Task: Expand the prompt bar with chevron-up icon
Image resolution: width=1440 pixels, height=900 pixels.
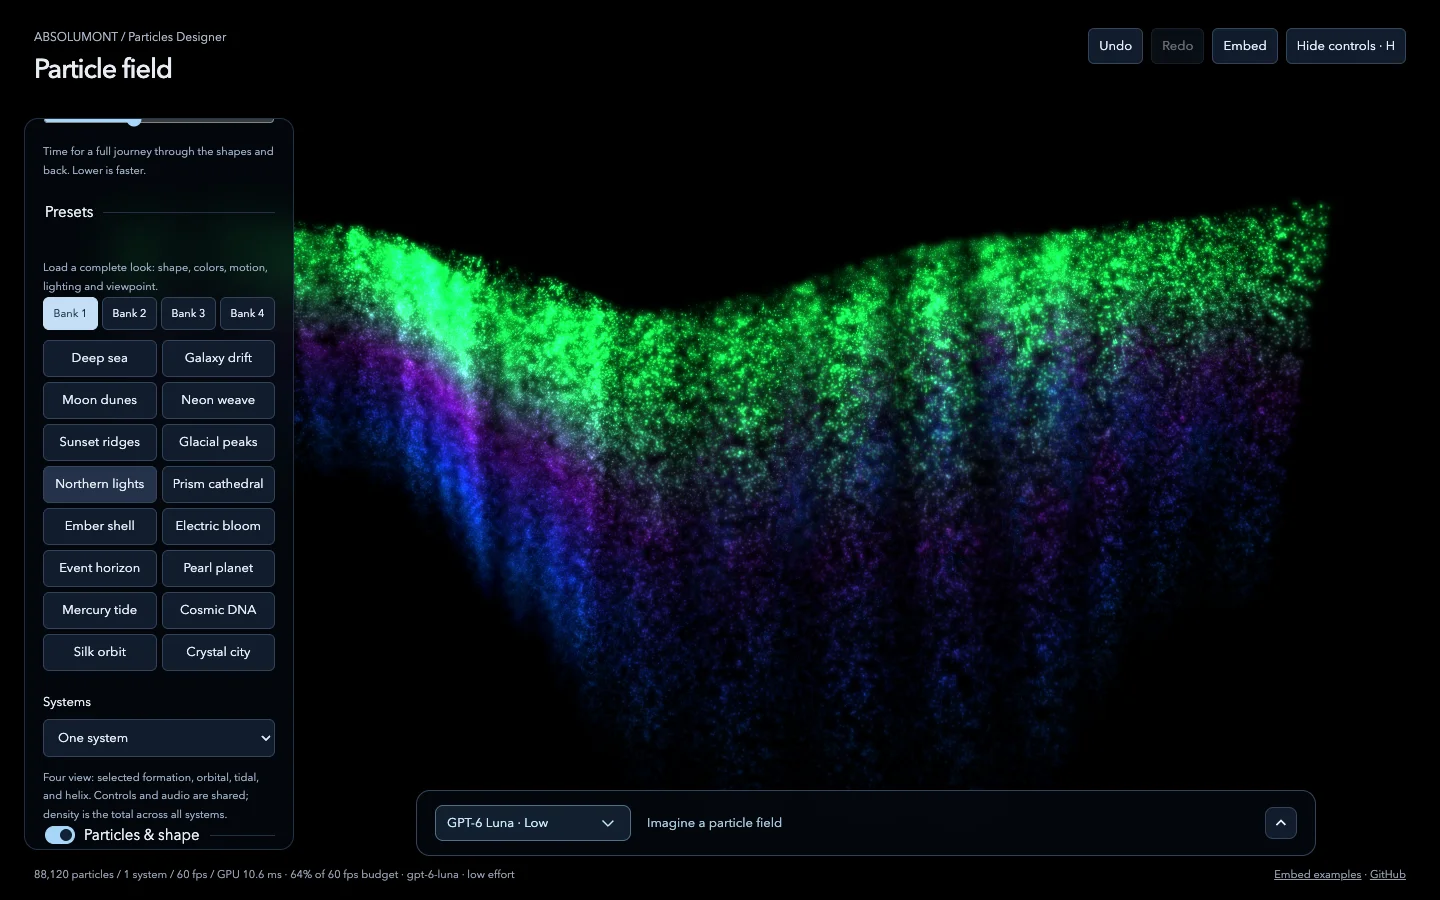Action: 1281,823
